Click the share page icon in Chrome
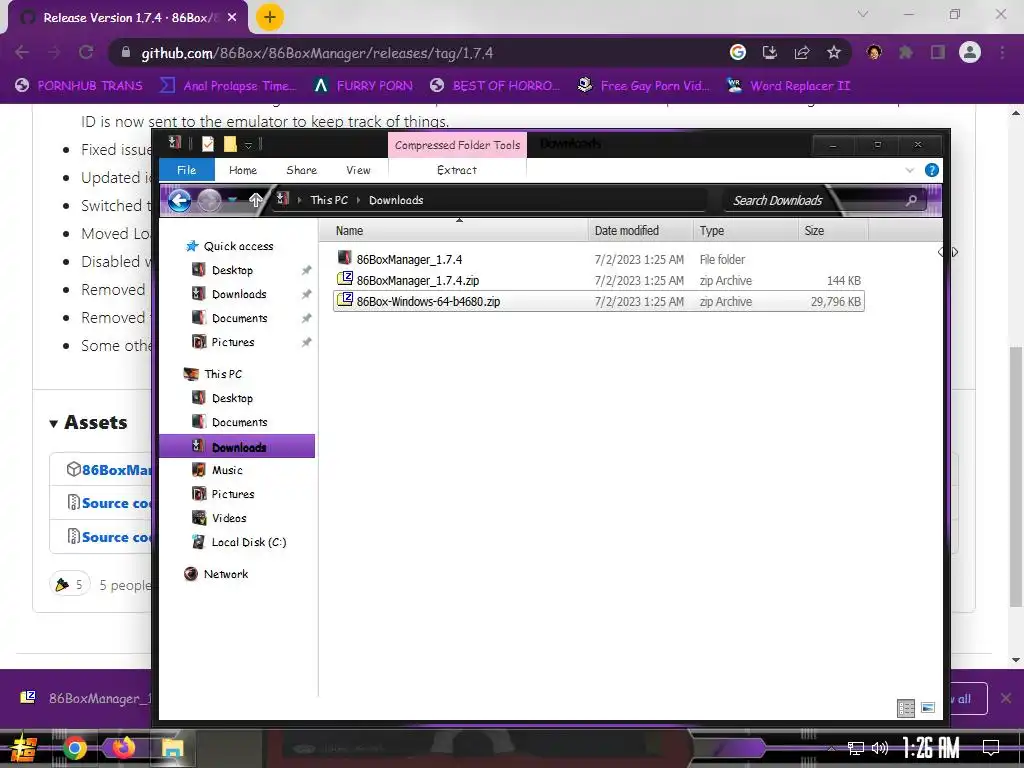This screenshot has height=768, width=1024. 802,52
